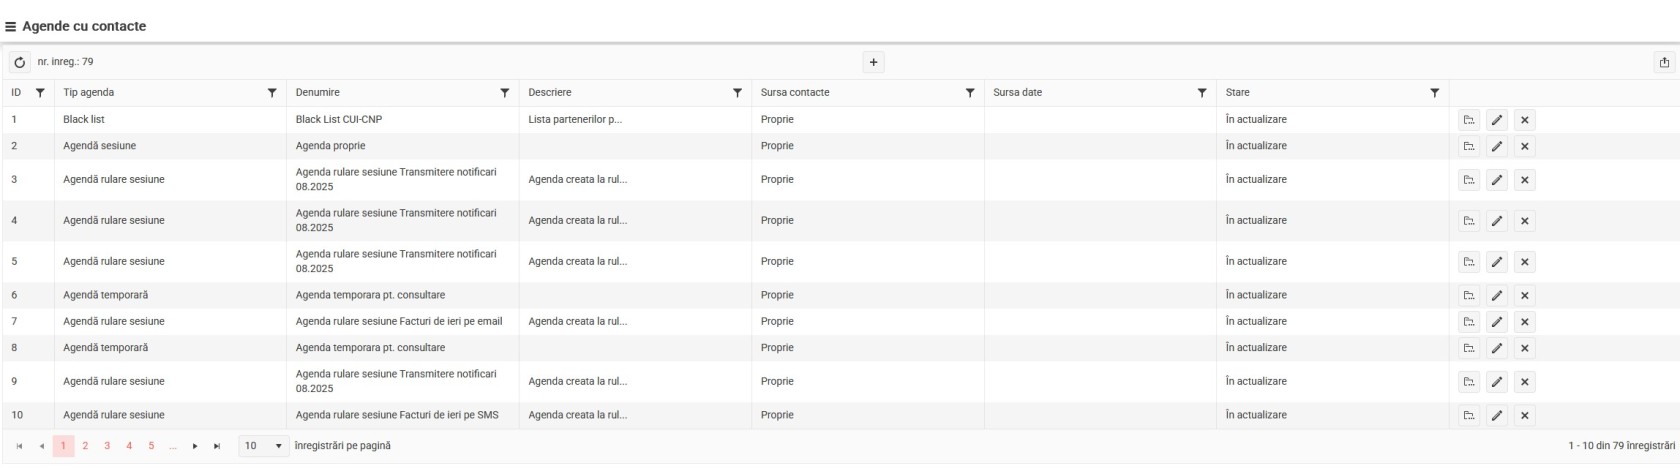Go to page 2 in pagination

tap(85, 446)
